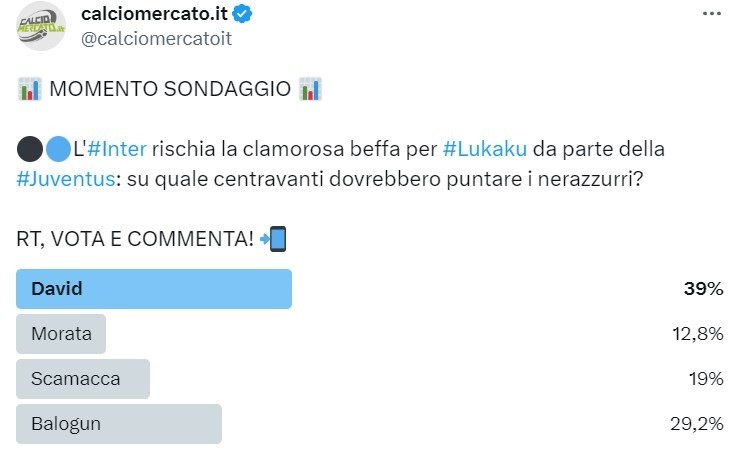The width and height of the screenshot is (740, 450).
Task: Open the #Inter hashtag
Action: 117,150
